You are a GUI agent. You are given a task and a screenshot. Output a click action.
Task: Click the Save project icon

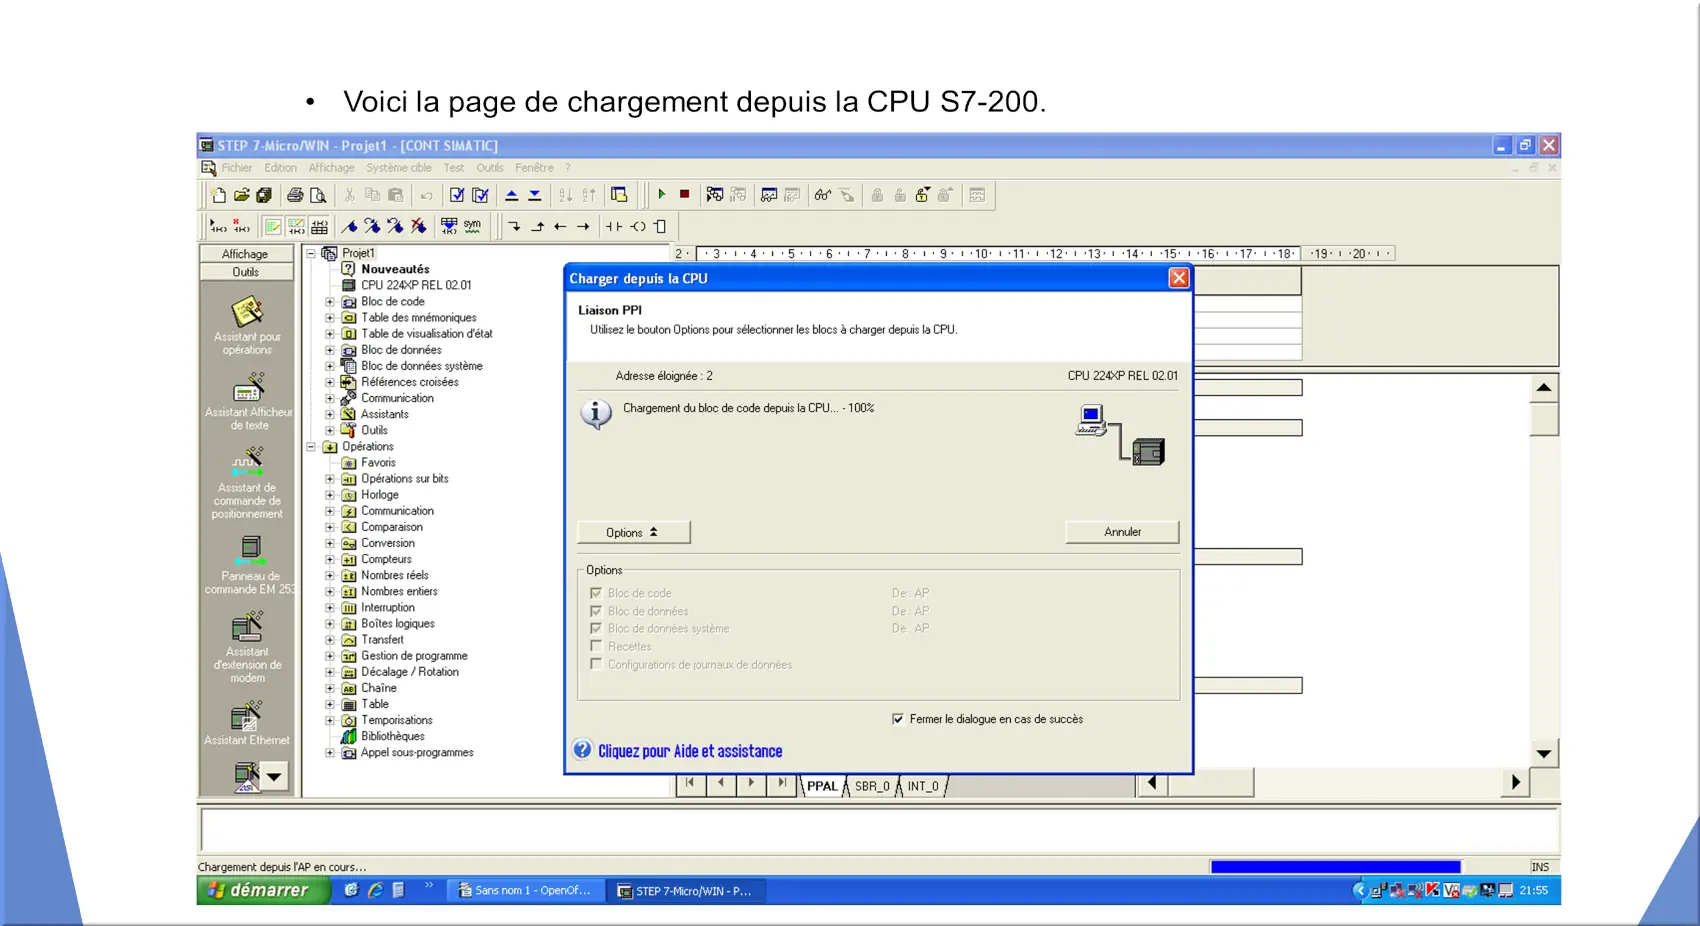coord(264,195)
